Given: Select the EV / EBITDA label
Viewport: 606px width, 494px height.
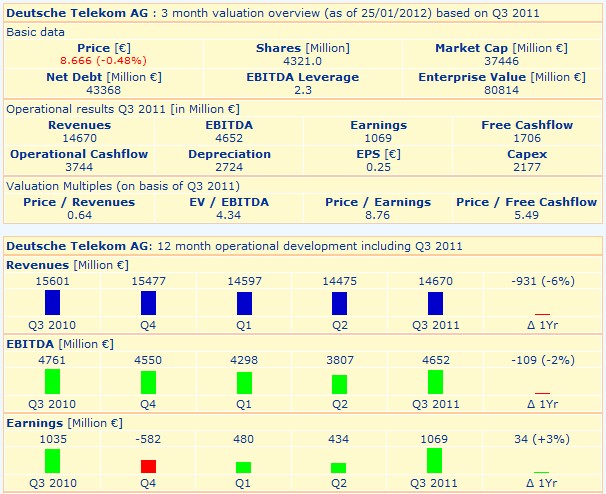Looking at the screenshot, I should pyautogui.click(x=228, y=202).
